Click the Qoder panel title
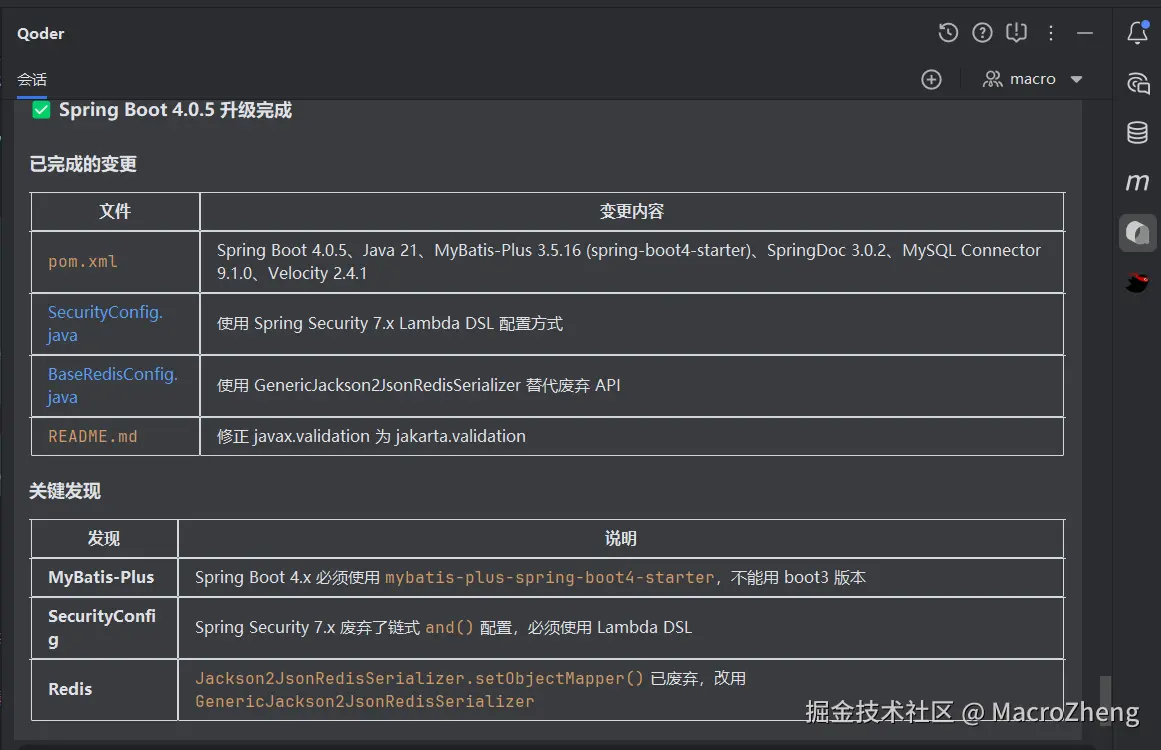Image resolution: width=1161 pixels, height=750 pixels. (41, 33)
